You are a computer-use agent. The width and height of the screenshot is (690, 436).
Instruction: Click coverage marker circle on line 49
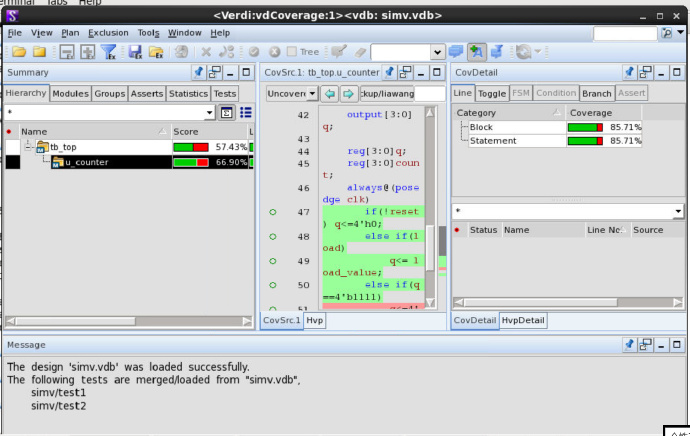(273, 261)
